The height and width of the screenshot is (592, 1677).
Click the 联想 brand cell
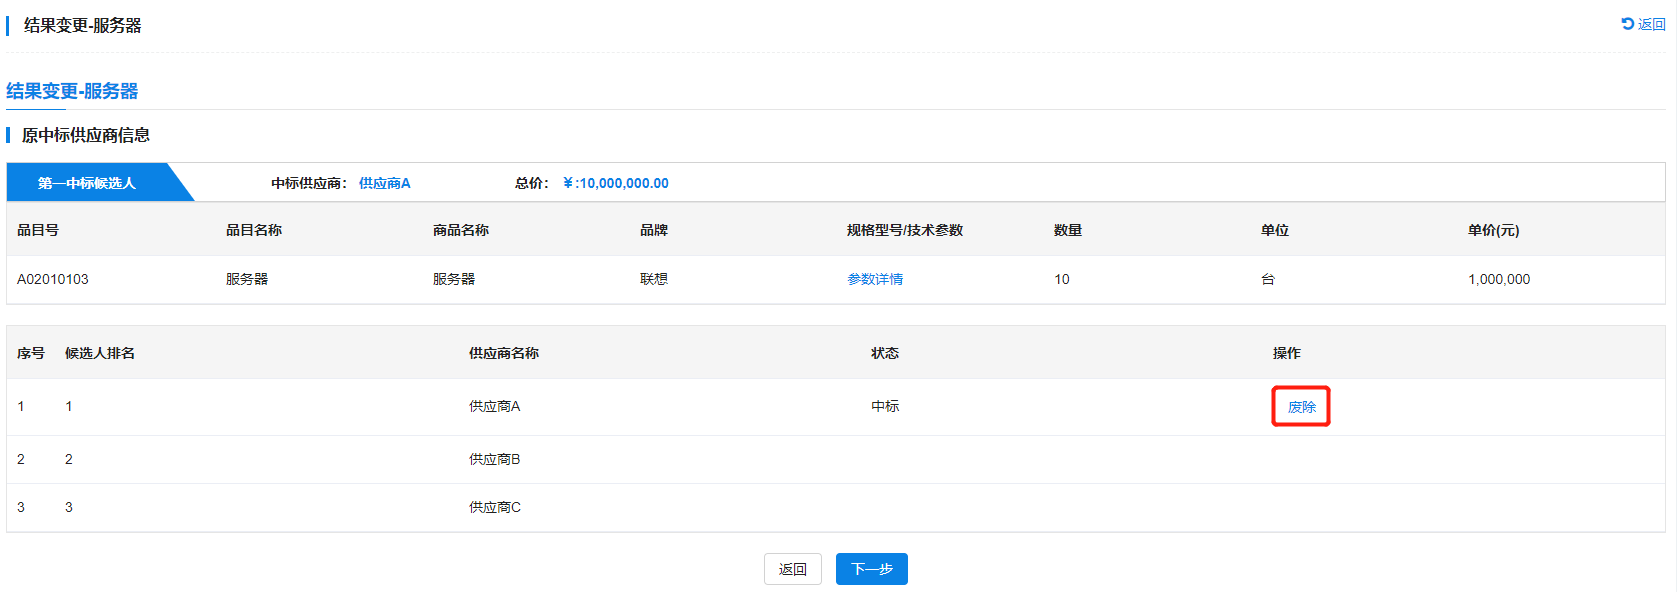[x=654, y=279]
